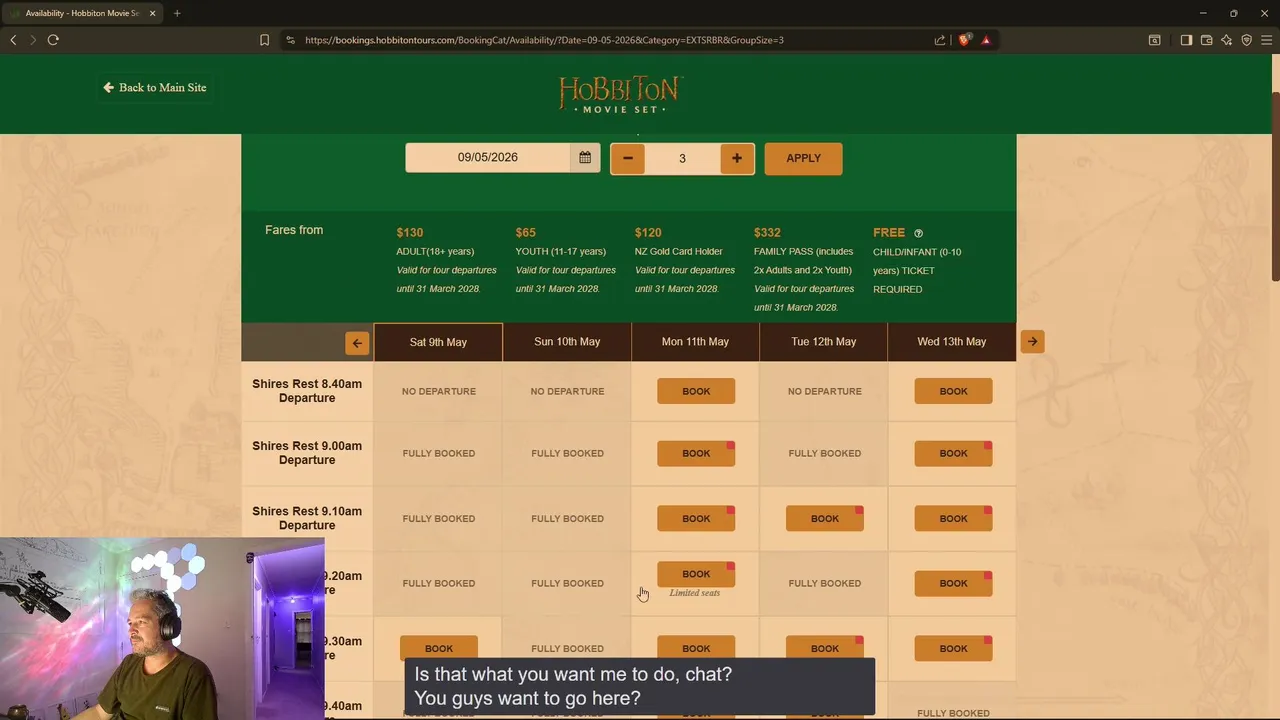Click $332 FAMILY PASS fare text

[804, 270]
